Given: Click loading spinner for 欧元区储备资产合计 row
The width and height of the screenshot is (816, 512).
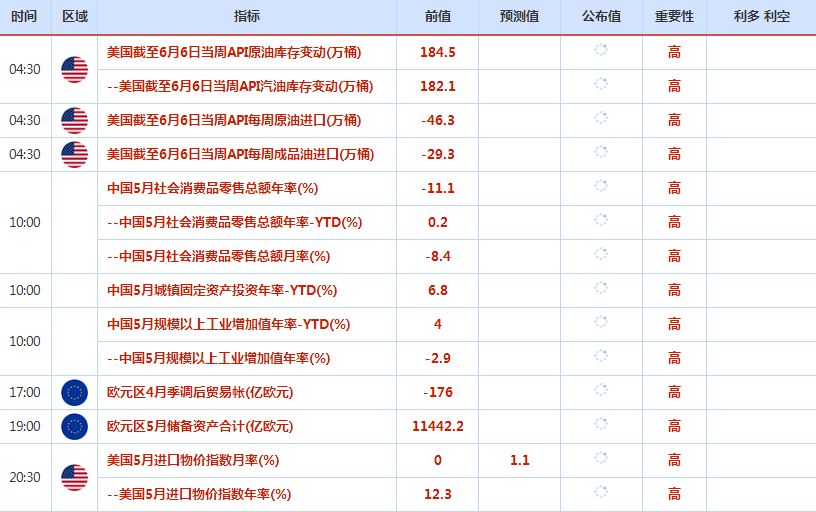Looking at the screenshot, I should [601, 424].
